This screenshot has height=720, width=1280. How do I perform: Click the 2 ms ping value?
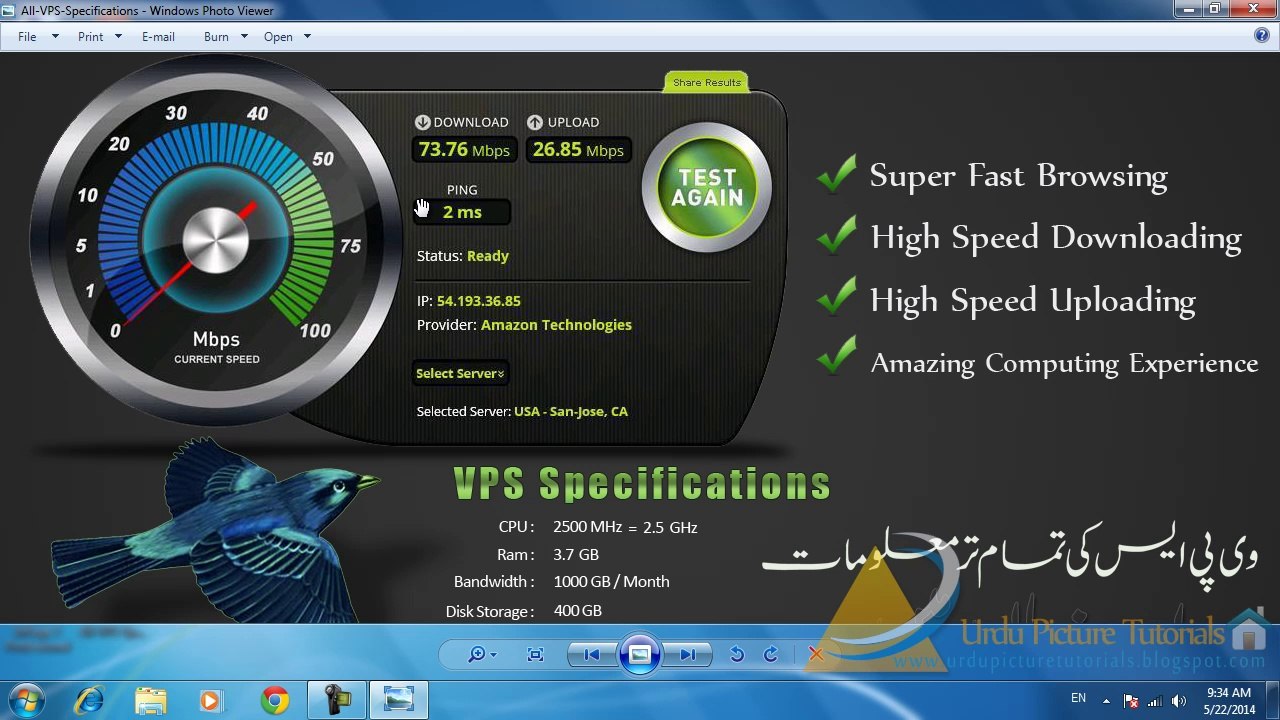coord(462,212)
